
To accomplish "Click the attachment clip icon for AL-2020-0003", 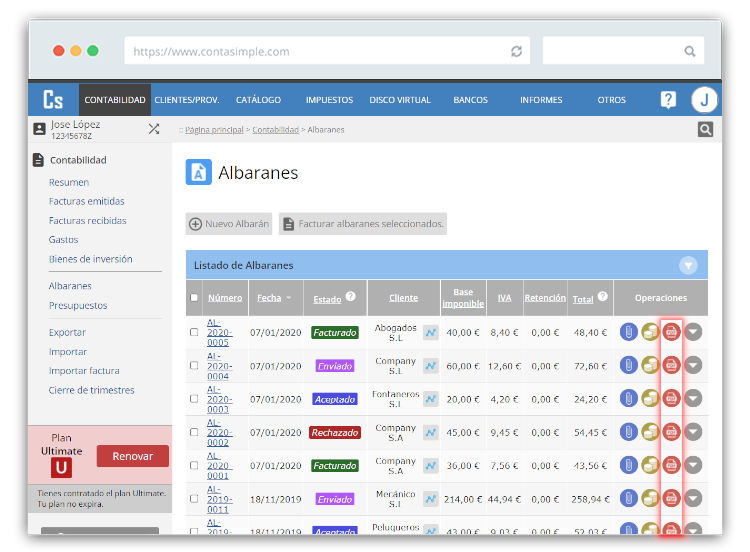I will point(629,398).
